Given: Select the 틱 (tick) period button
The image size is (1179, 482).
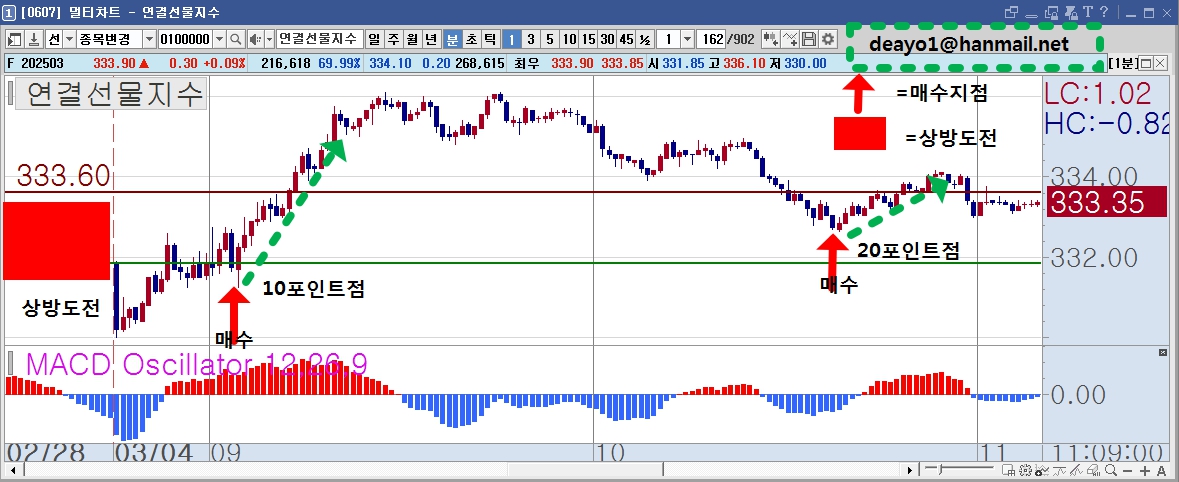Looking at the screenshot, I should [490, 39].
